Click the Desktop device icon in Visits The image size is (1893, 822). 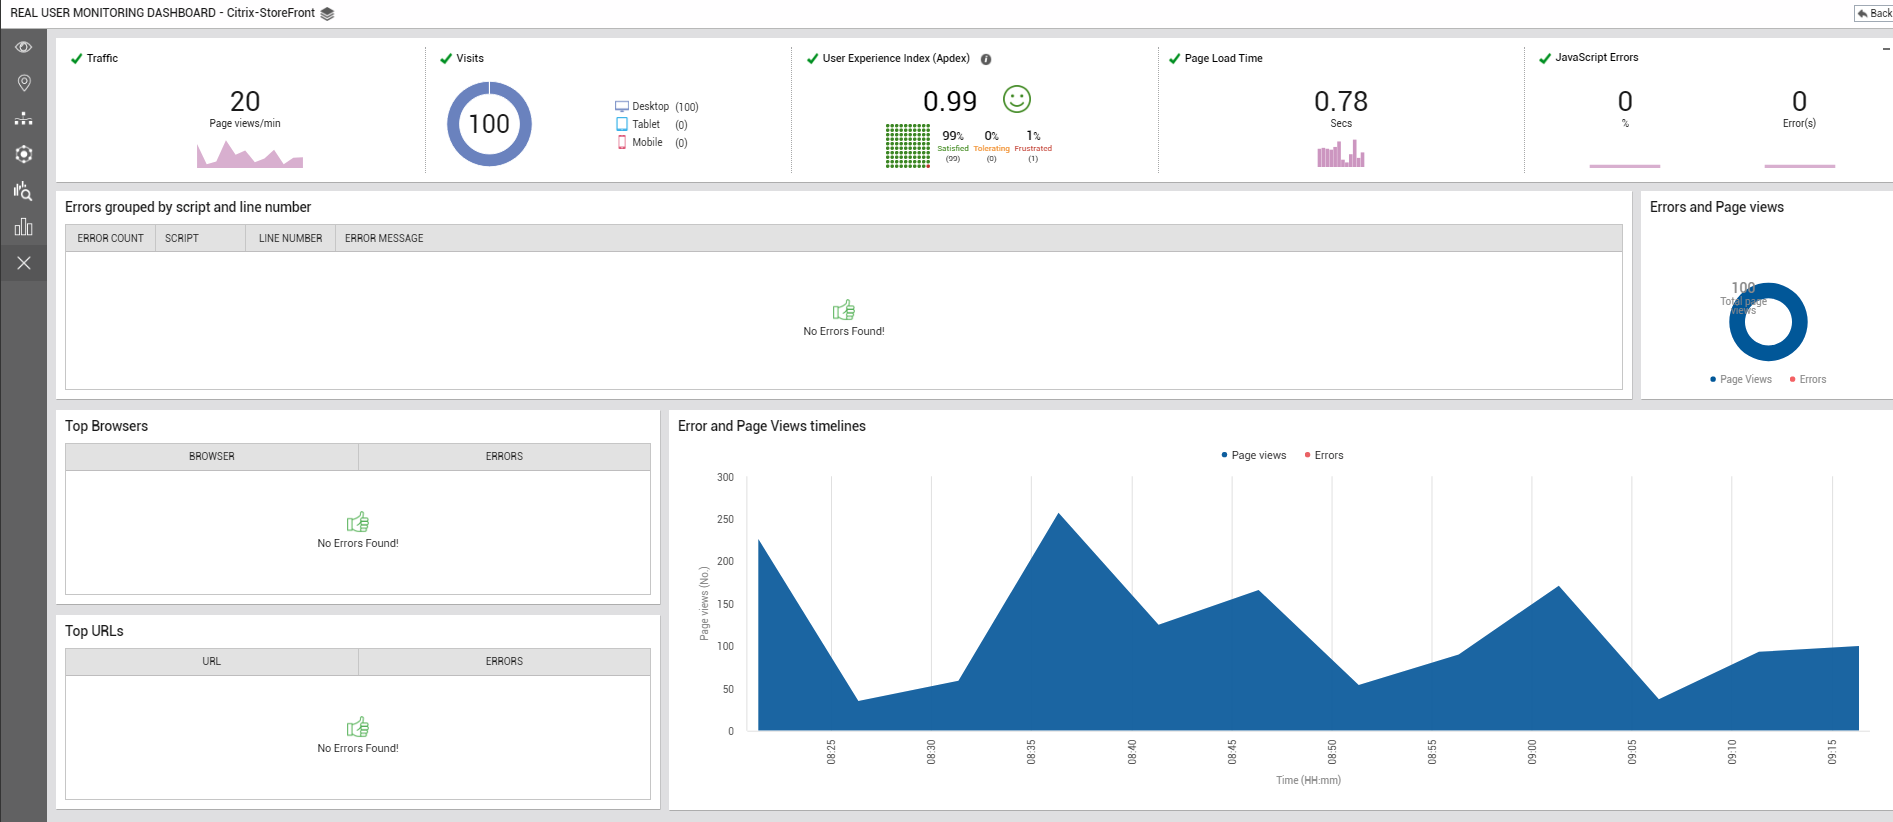tap(622, 106)
